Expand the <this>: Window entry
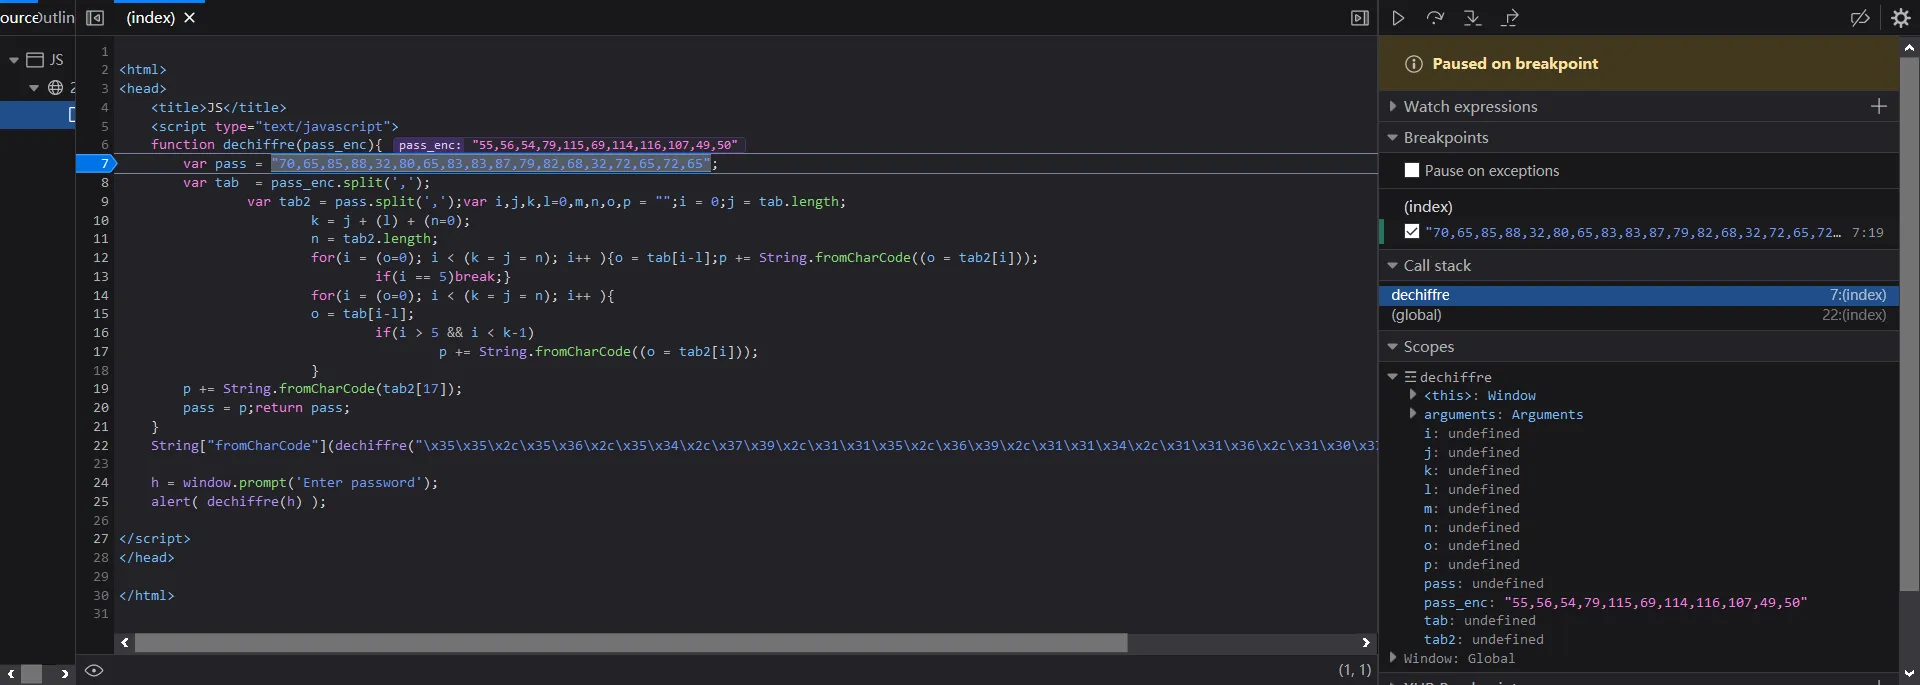Image resolution: width=1920 pixels, height=685 pixels. [1413, 395]
